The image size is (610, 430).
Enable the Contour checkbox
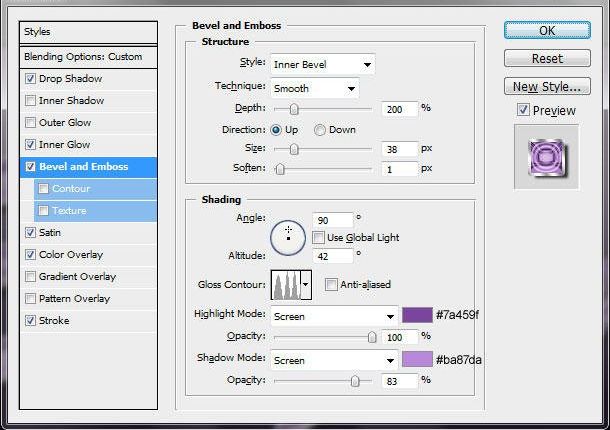click(43, 189)
